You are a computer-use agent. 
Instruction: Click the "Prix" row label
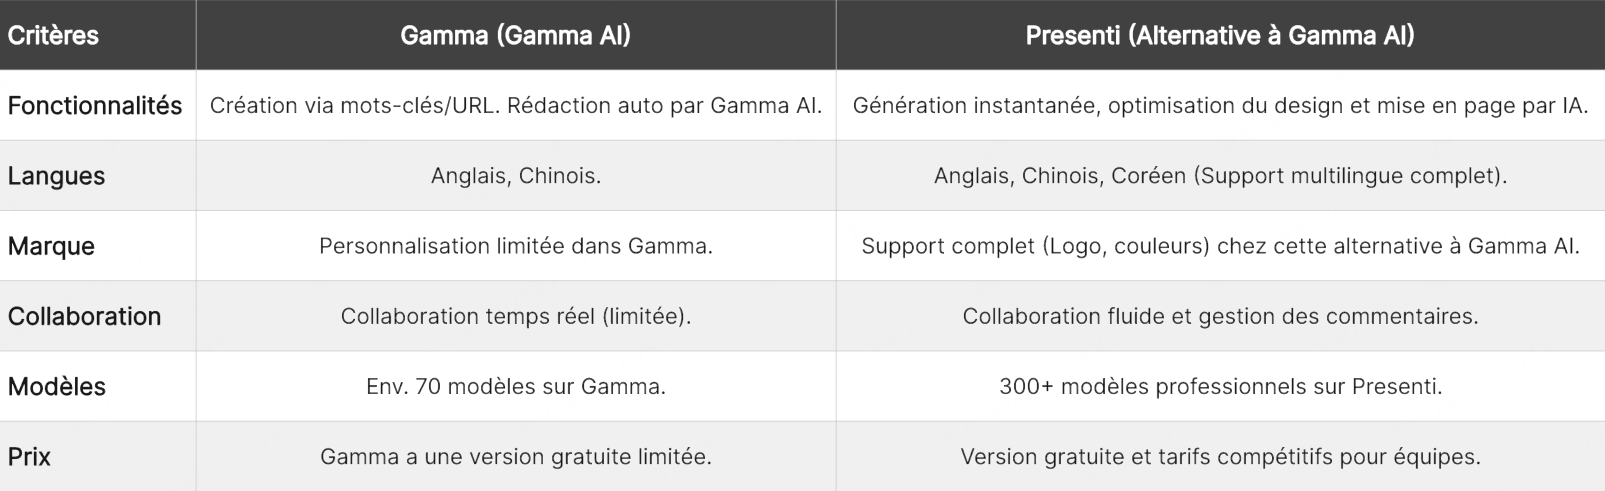pos(29,457)
